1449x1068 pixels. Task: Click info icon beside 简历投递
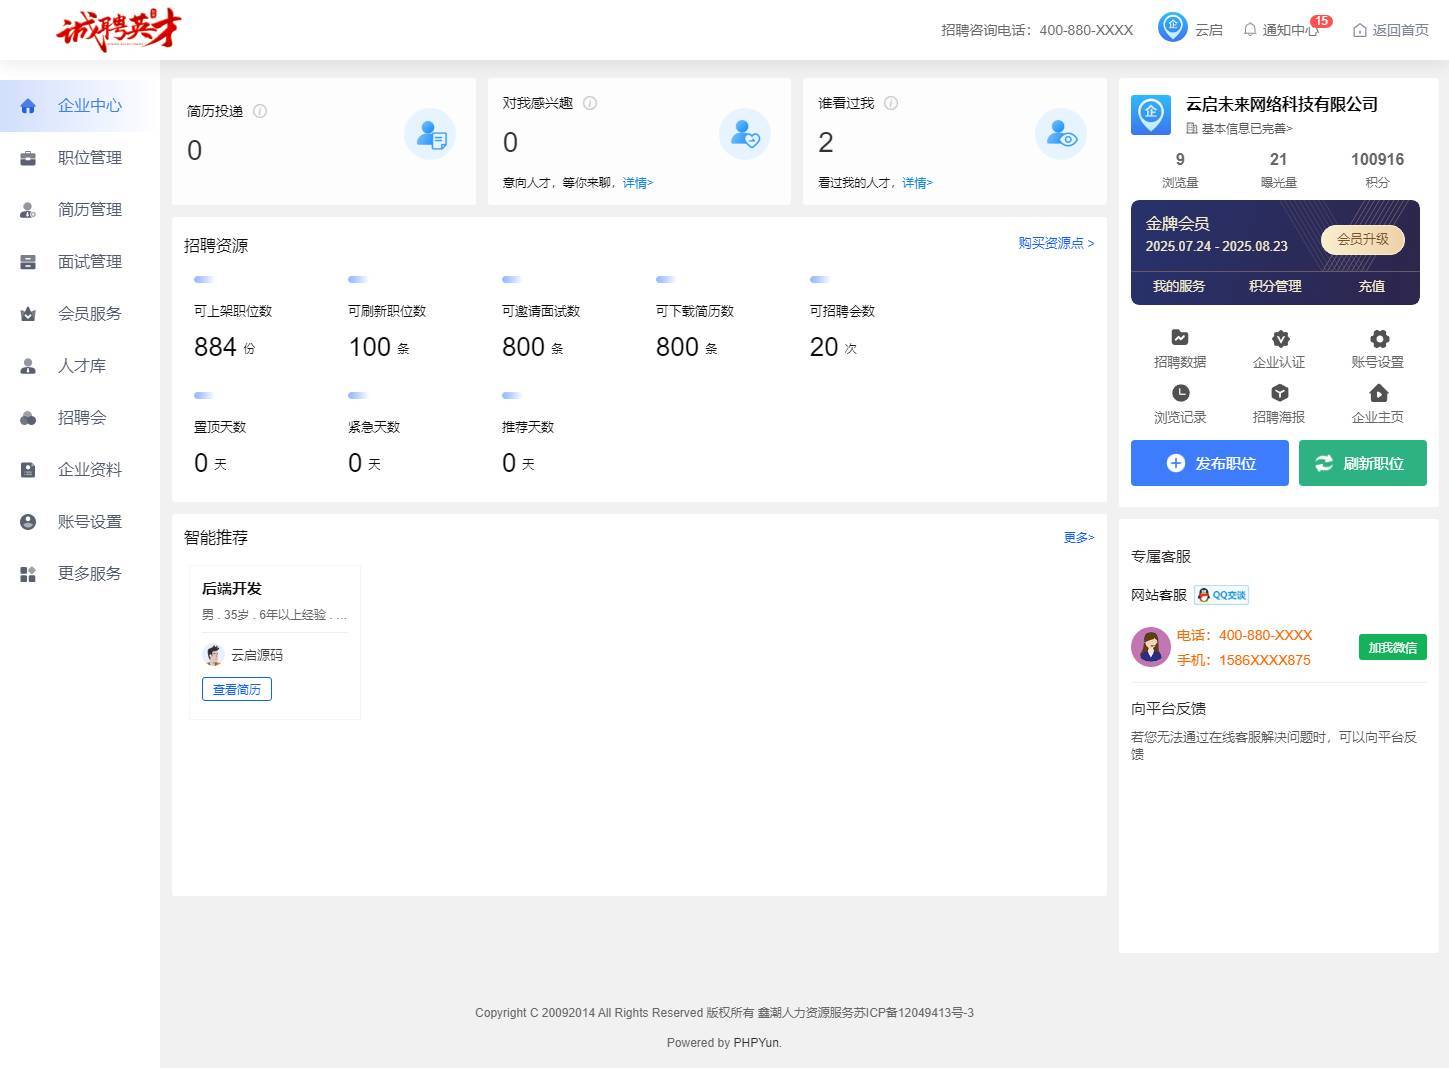coord(260,111)
